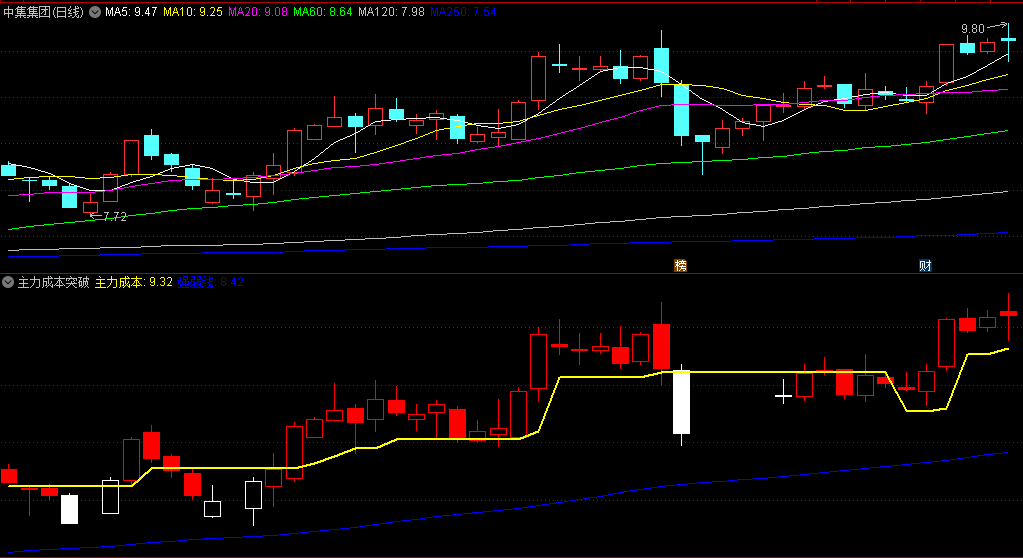Click MA250: 7.54 label
The height and width of the screenshot is (558, 1023).
click(463, 12)
